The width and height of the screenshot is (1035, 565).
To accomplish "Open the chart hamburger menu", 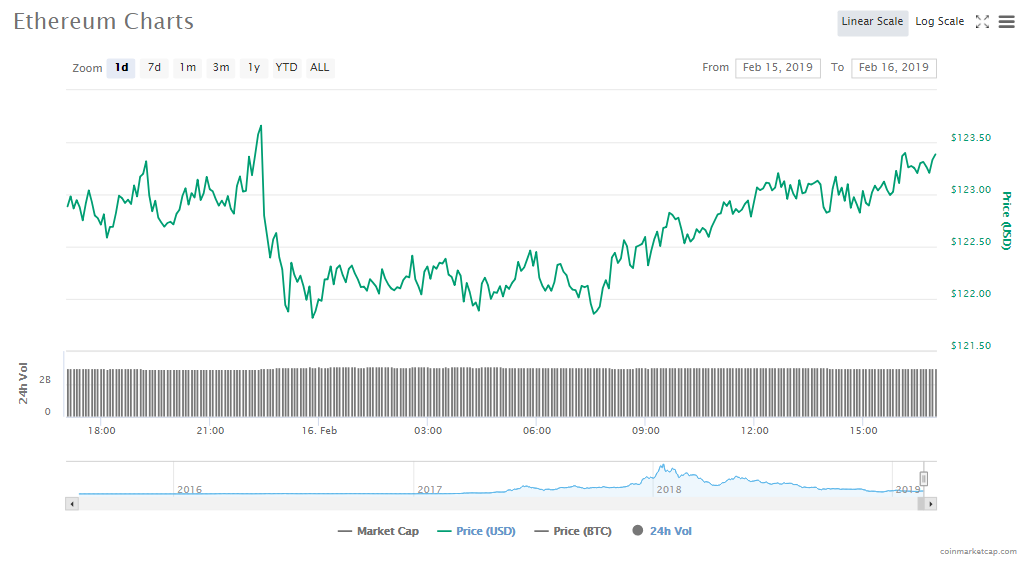I will (1006, 22).
